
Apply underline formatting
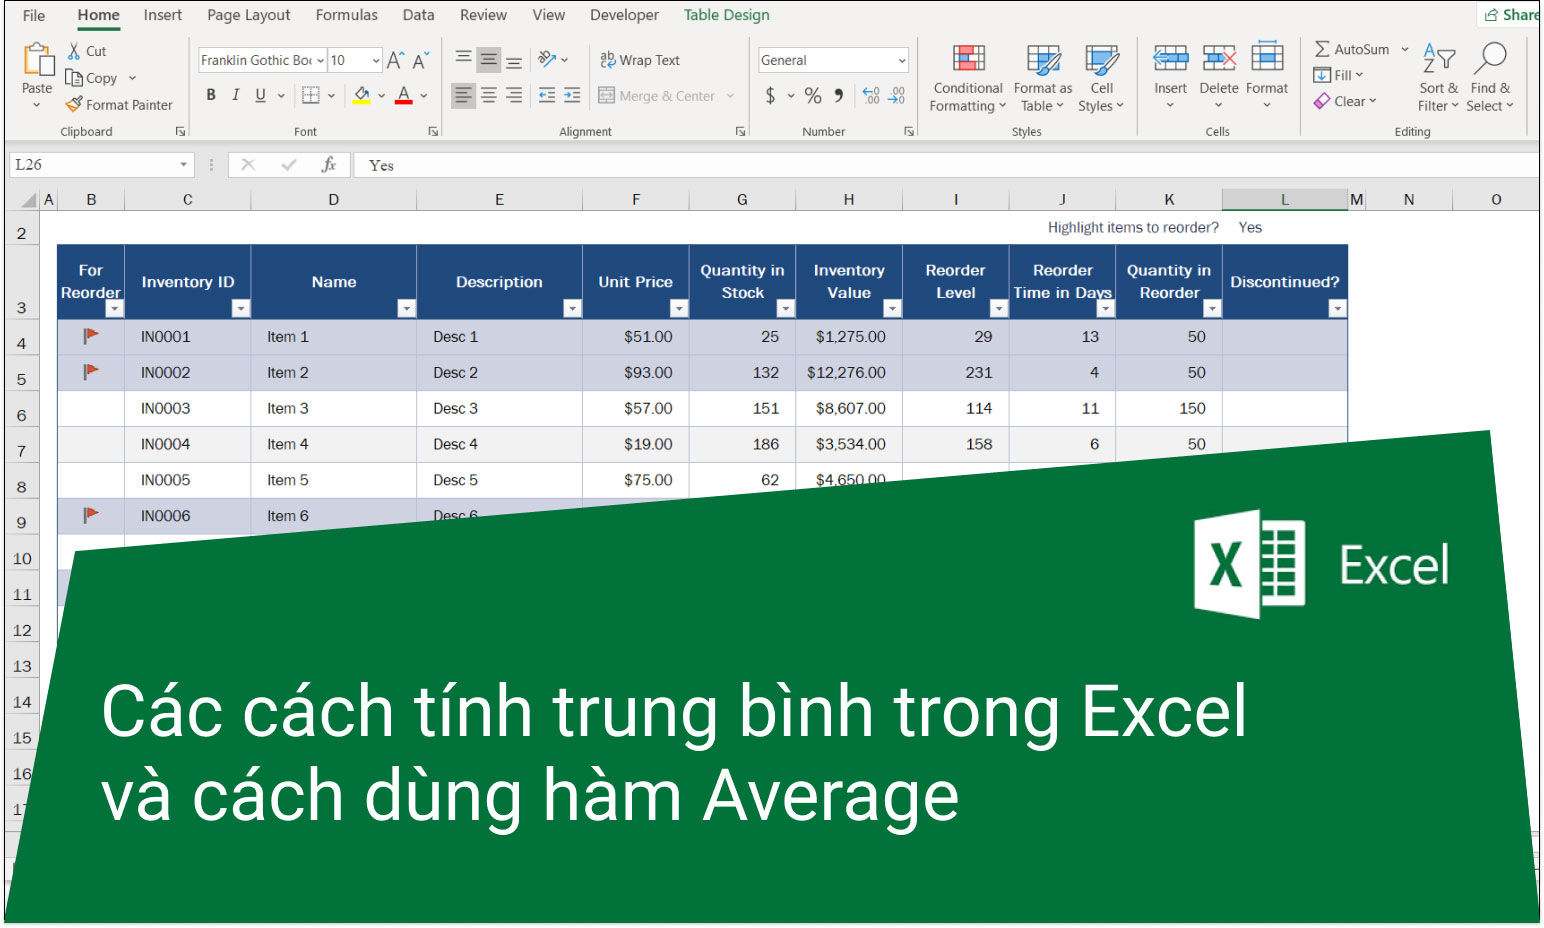[x=260, y=95]
